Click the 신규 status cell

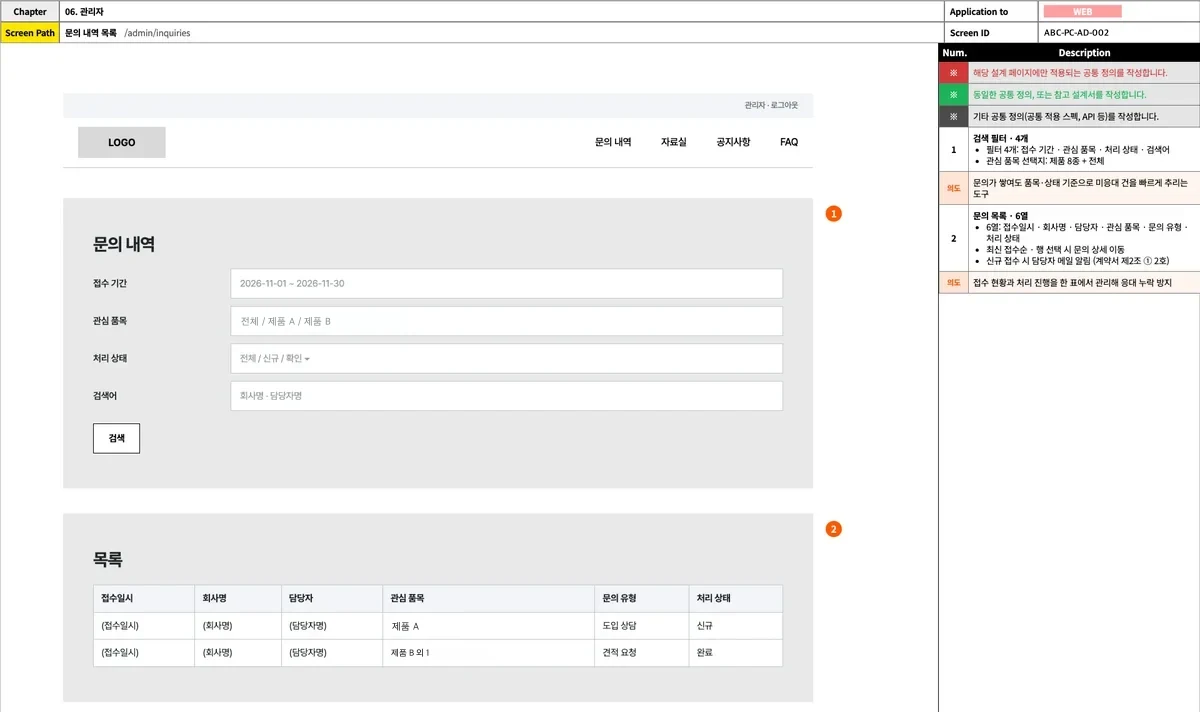(736, 626)
